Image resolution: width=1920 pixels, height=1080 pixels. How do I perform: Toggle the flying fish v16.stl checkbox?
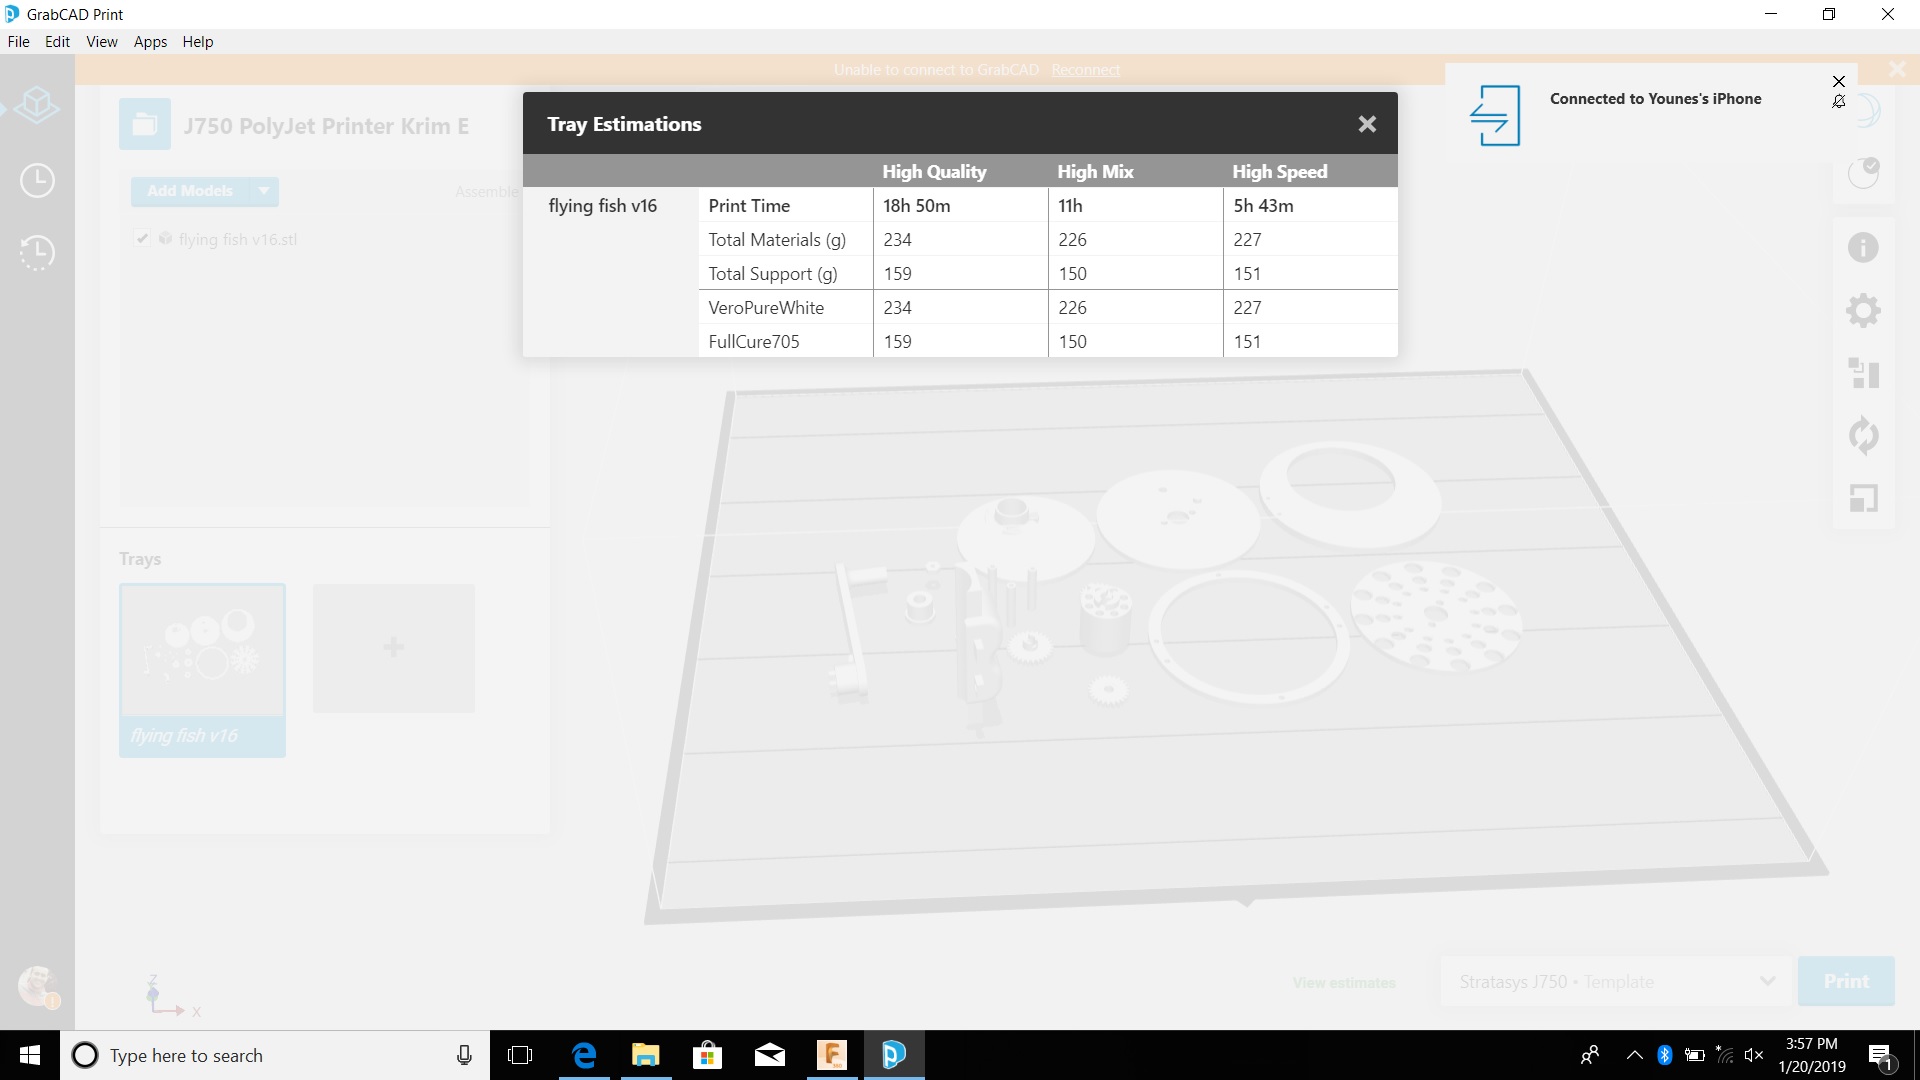[142, 239]
